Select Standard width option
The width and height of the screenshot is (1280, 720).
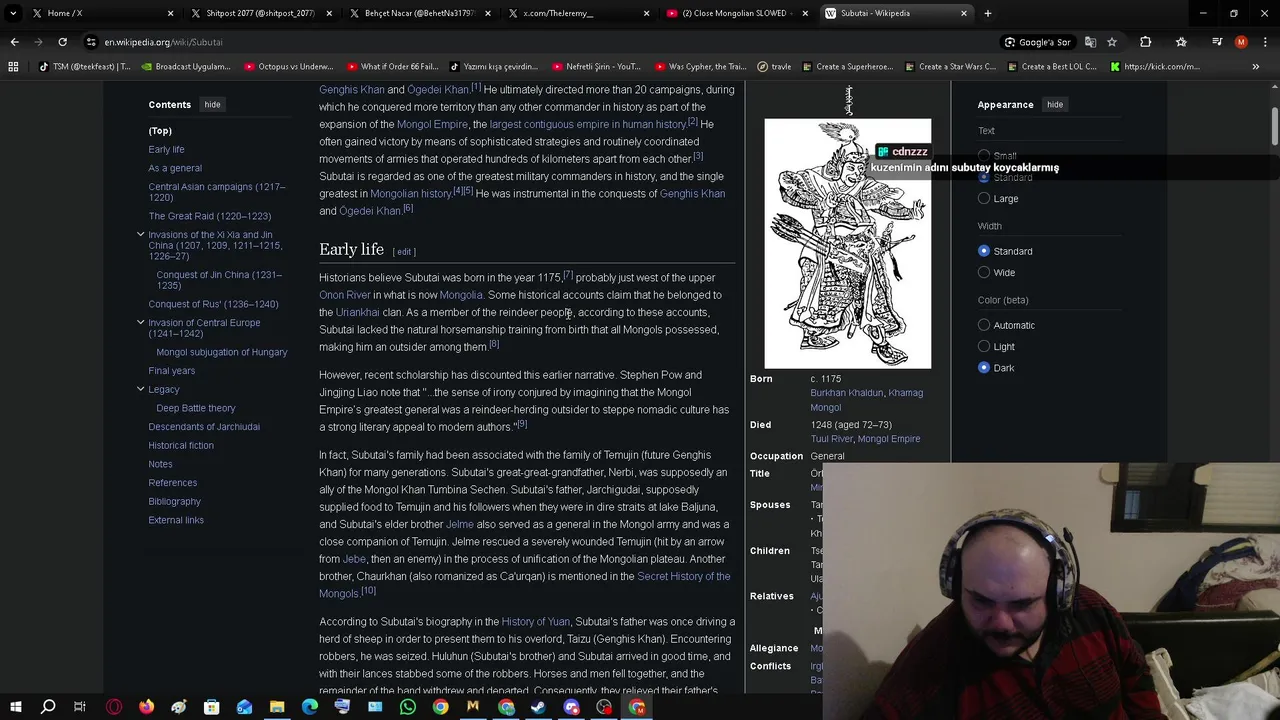pos(984,251)
